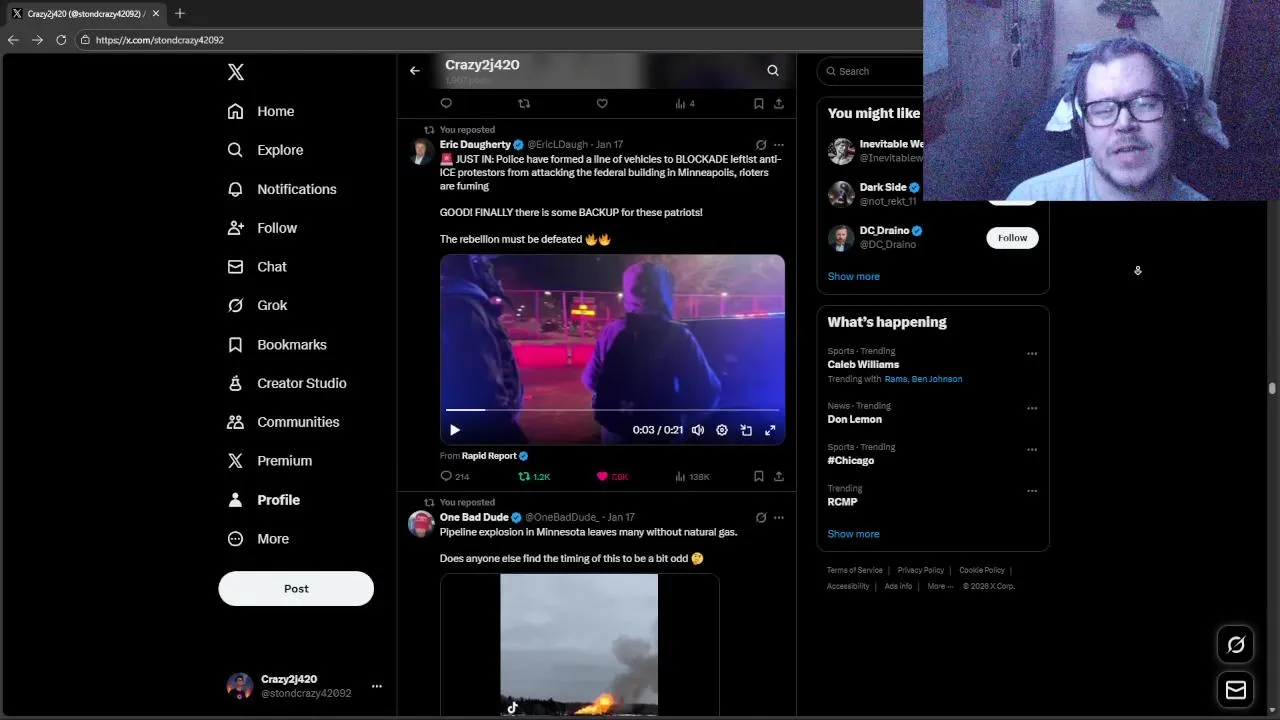Like the topmost partially visible post
The width and height of the screenshot is (1280, 720).
point(602,103)
